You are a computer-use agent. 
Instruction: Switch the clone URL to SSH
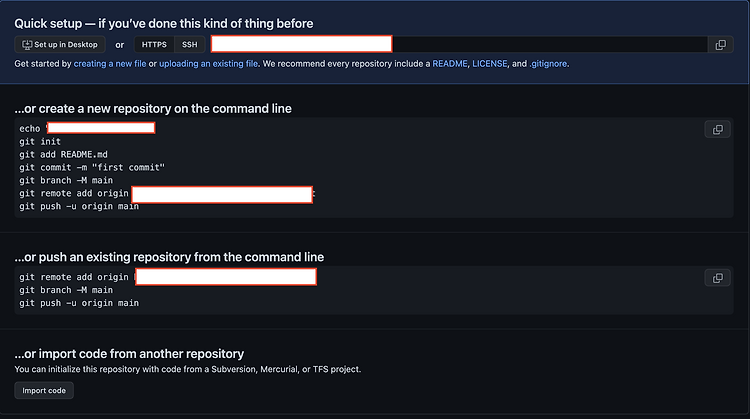pos(189,44)
